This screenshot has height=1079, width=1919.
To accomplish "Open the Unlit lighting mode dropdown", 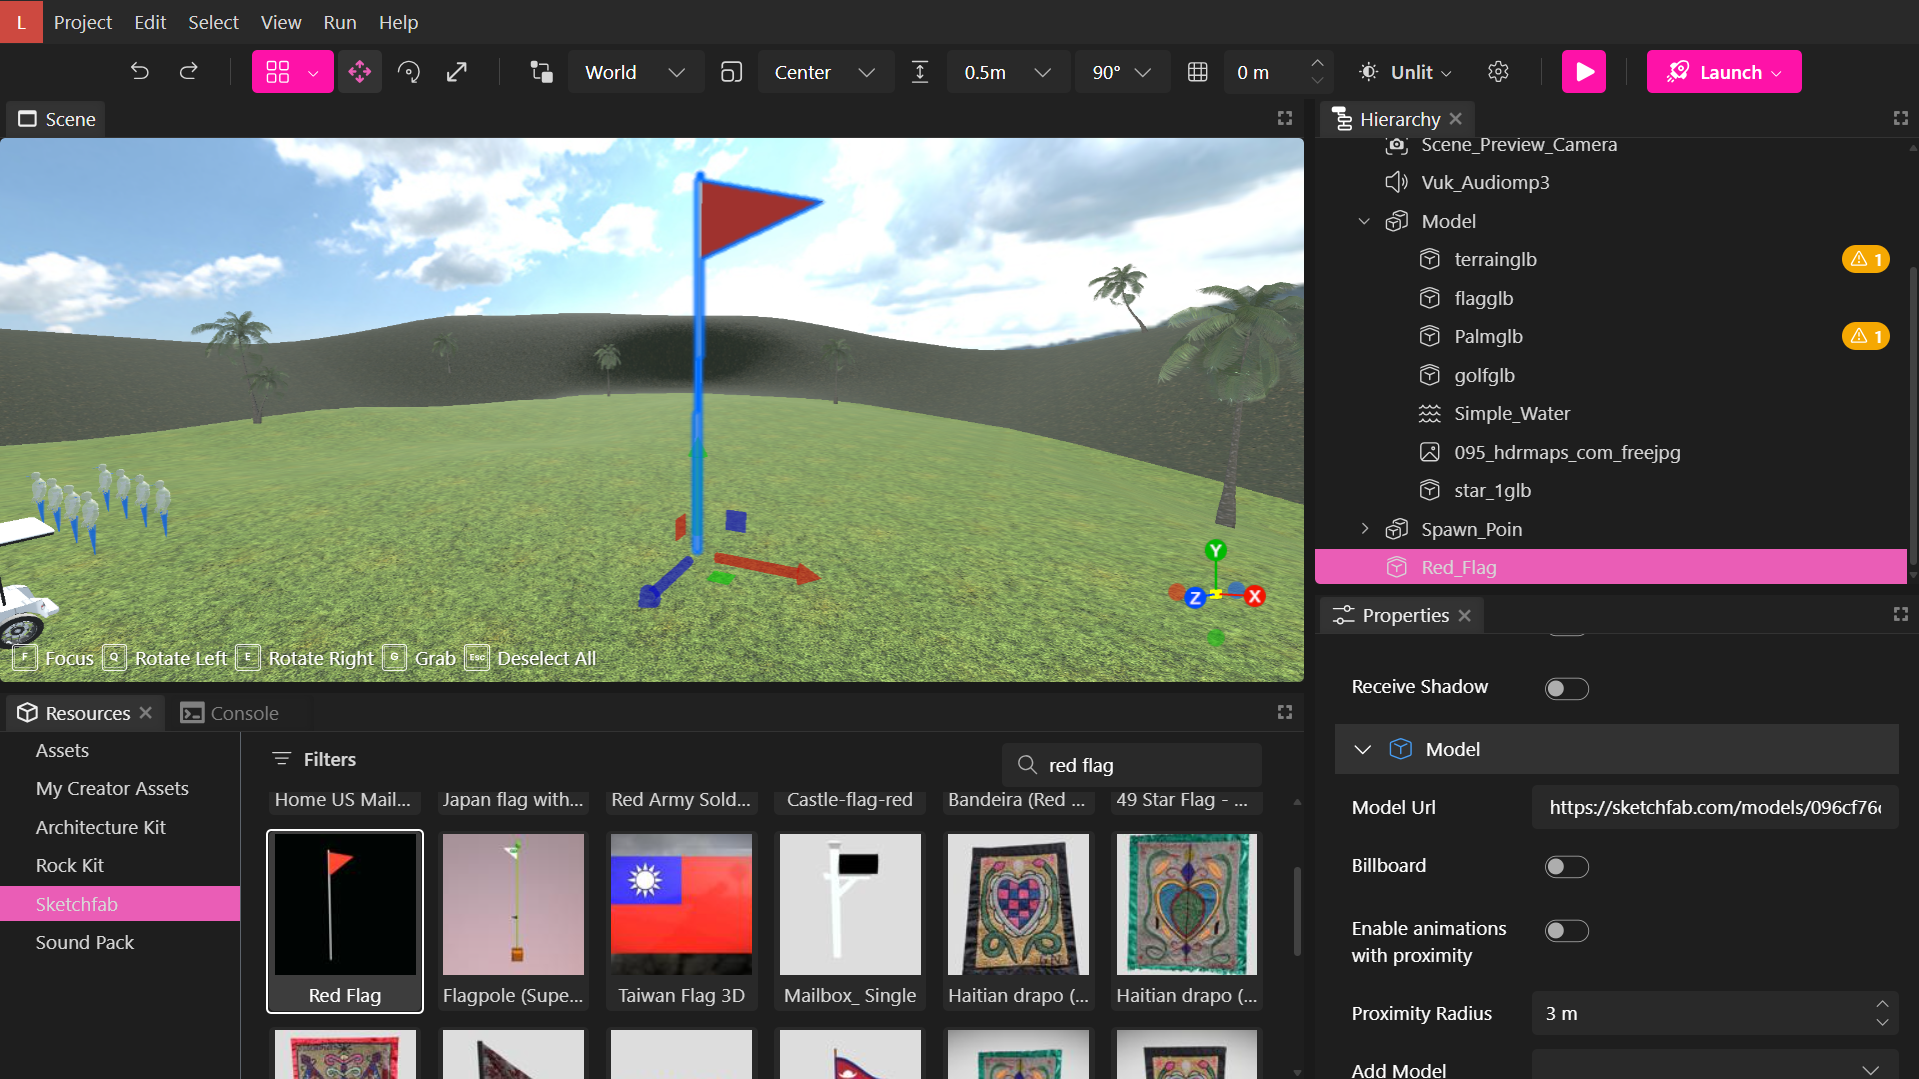I will tap(1405, 72).
